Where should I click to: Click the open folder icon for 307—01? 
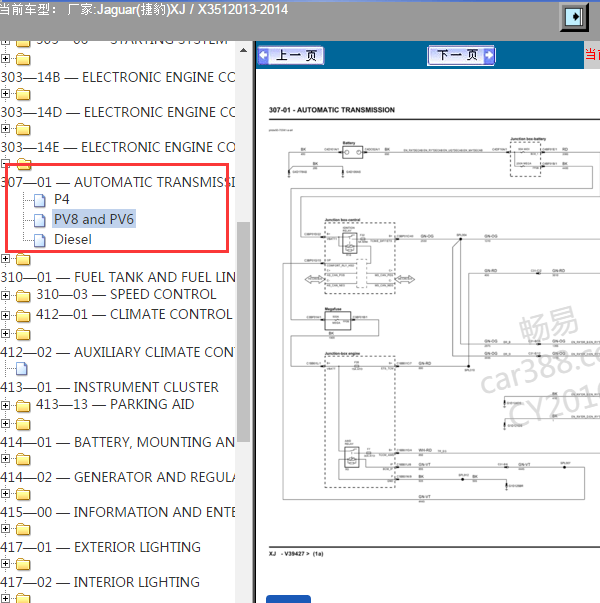(x=24, y=164)
